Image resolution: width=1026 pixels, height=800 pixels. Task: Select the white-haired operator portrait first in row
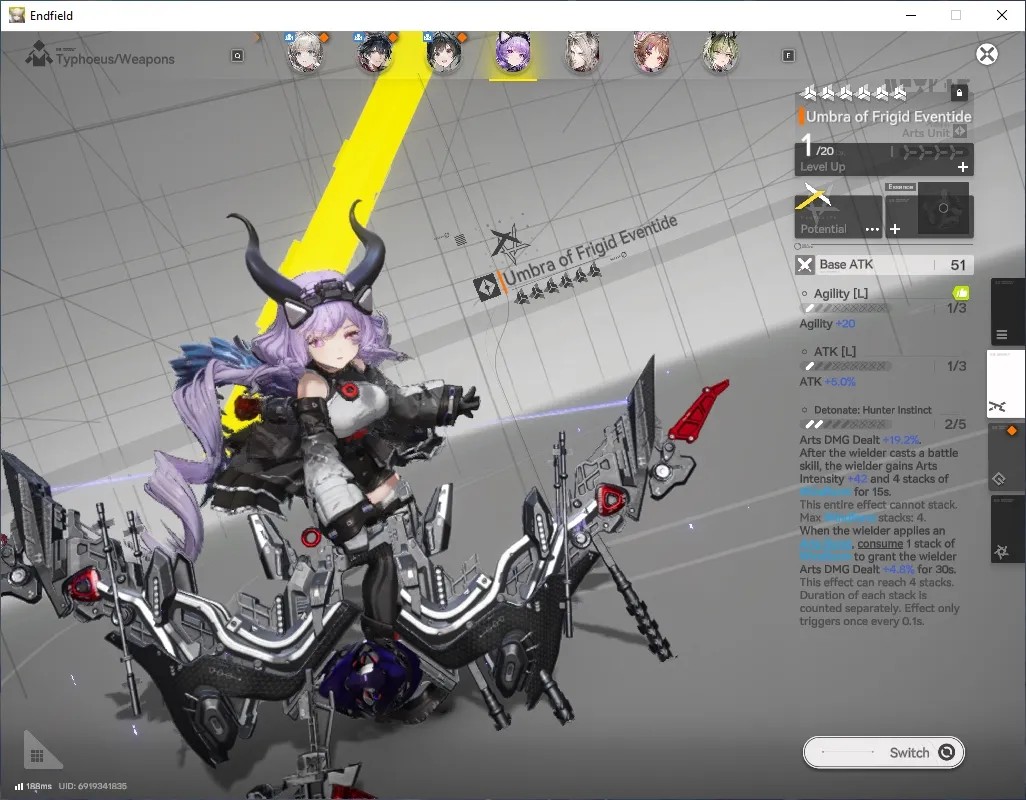306,52
